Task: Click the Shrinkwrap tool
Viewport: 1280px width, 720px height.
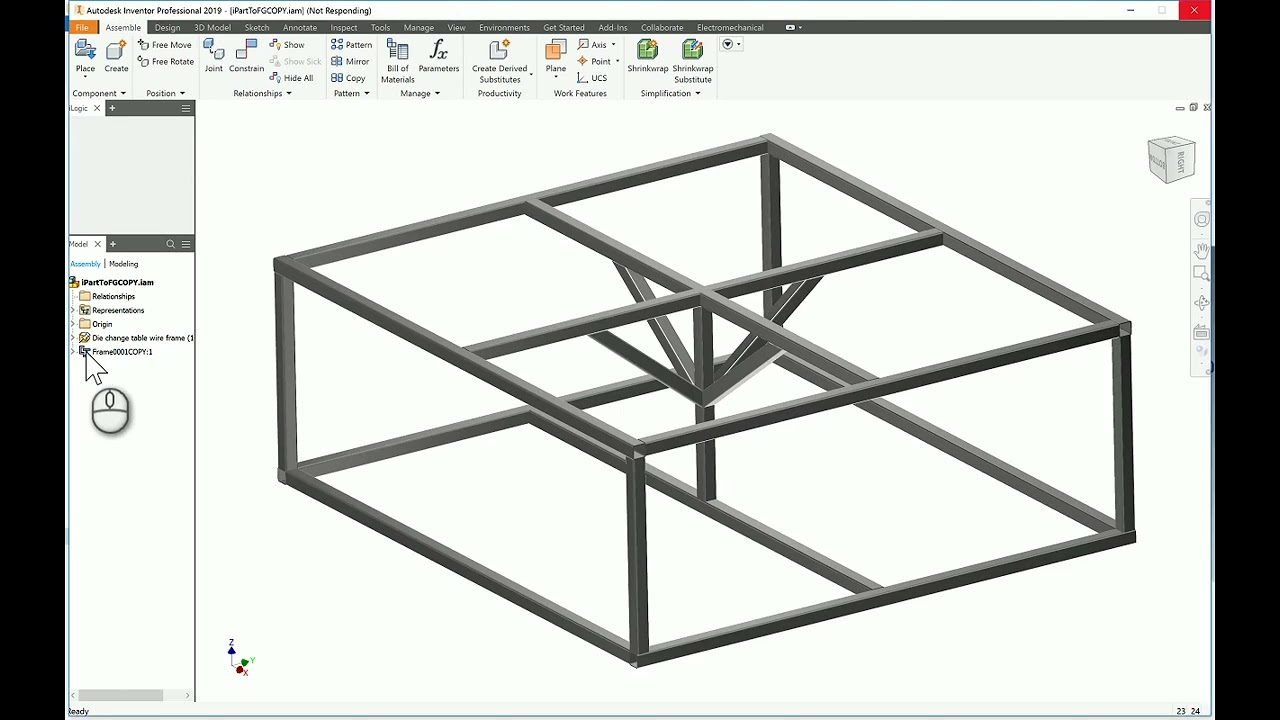Action: [x=648, y=56]
